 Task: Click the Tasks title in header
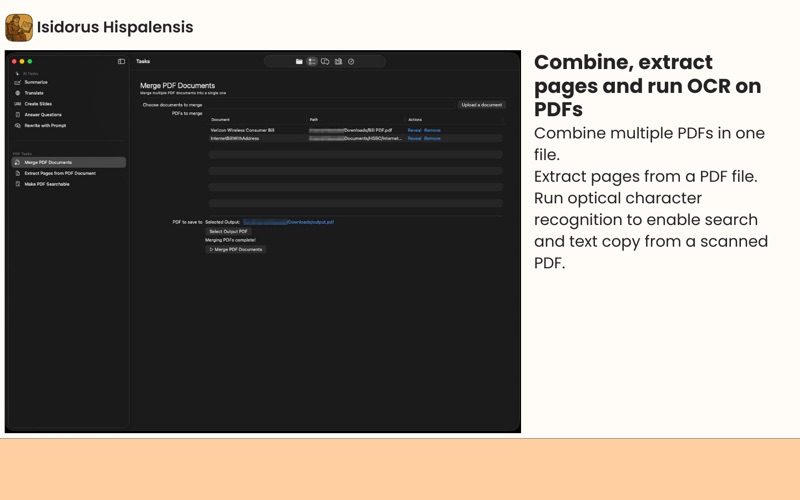coord(143,62)
